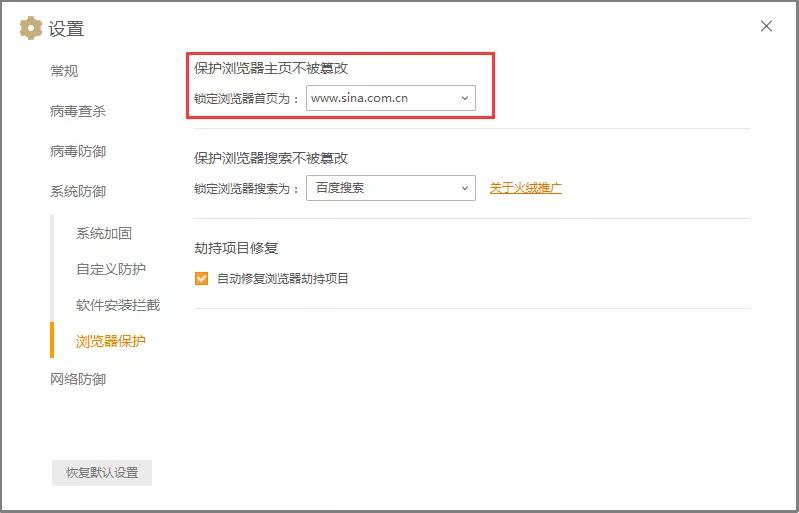799x513 pixels.
Task: Open the homepage lock dropdown showing www.sina.com.cn
Action: (x=391, y=98)
